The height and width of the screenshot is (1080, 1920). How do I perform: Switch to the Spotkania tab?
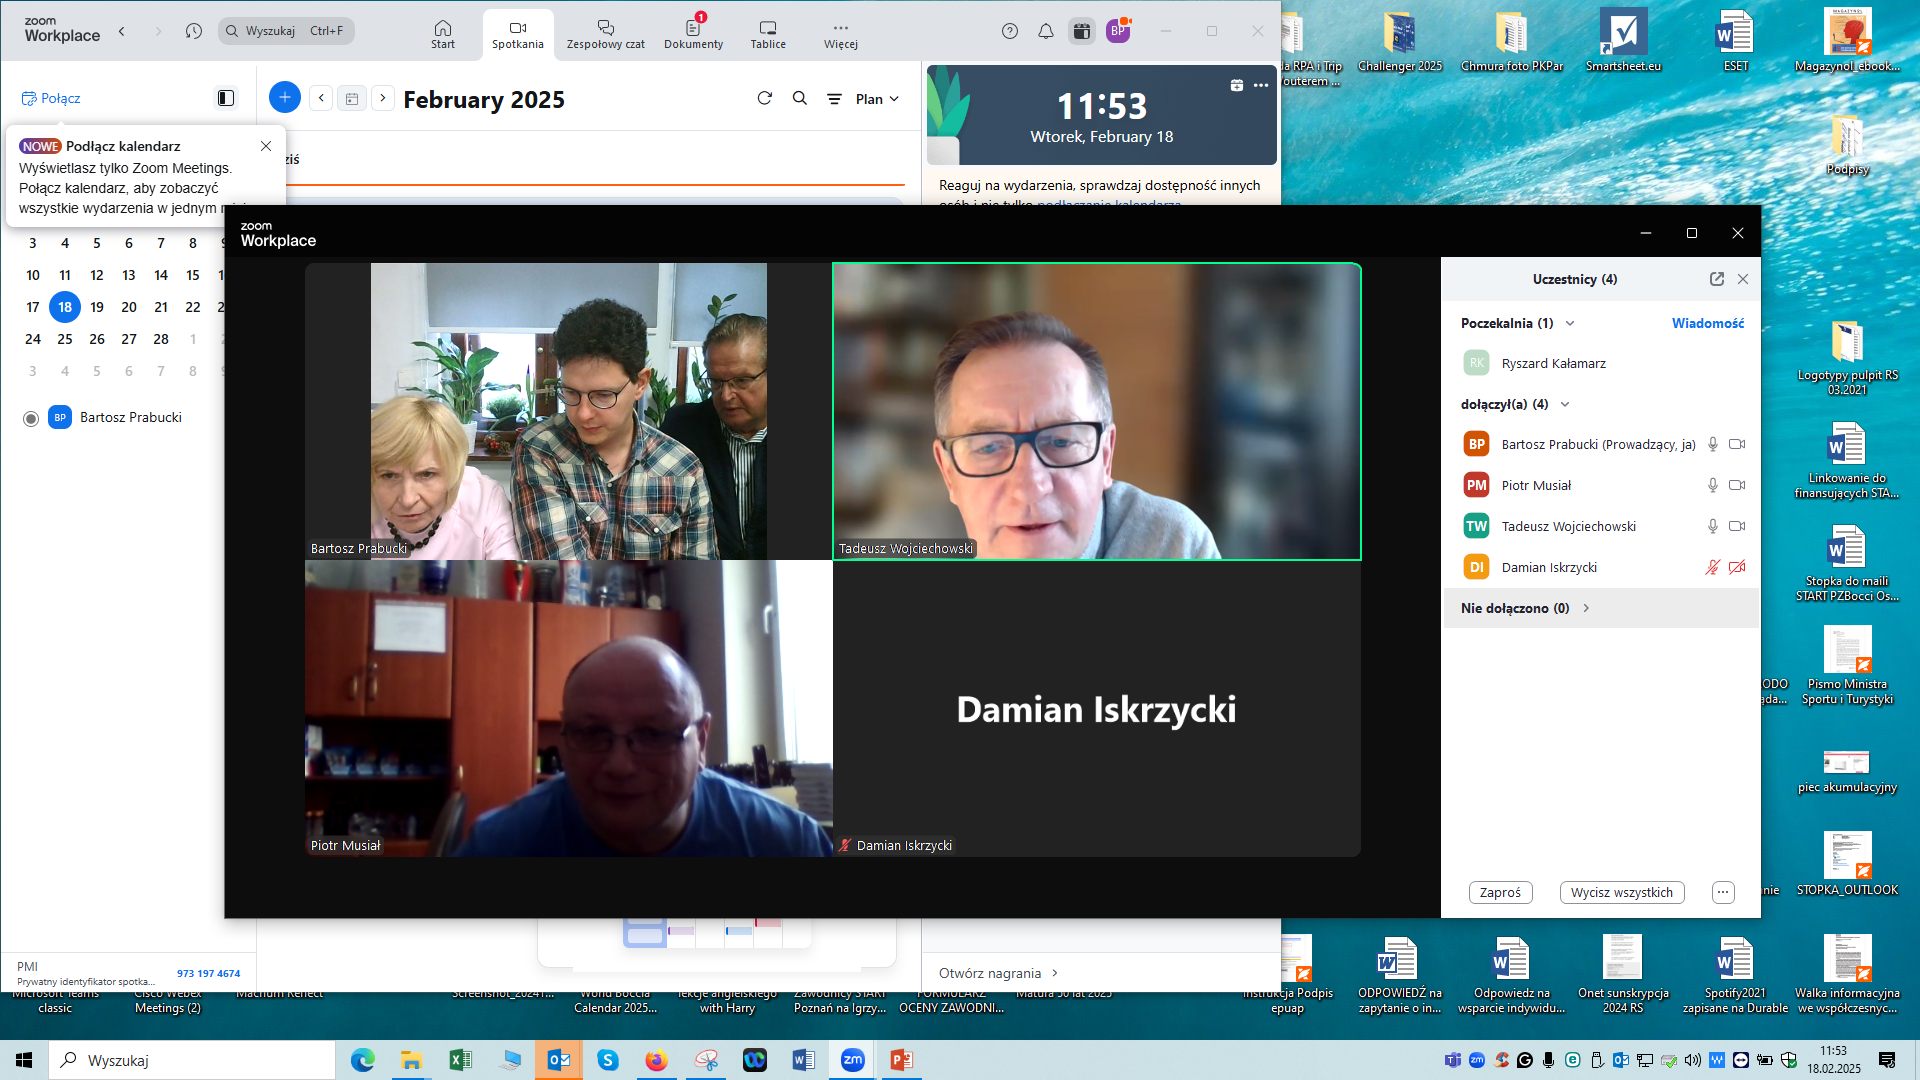[517, 34]
